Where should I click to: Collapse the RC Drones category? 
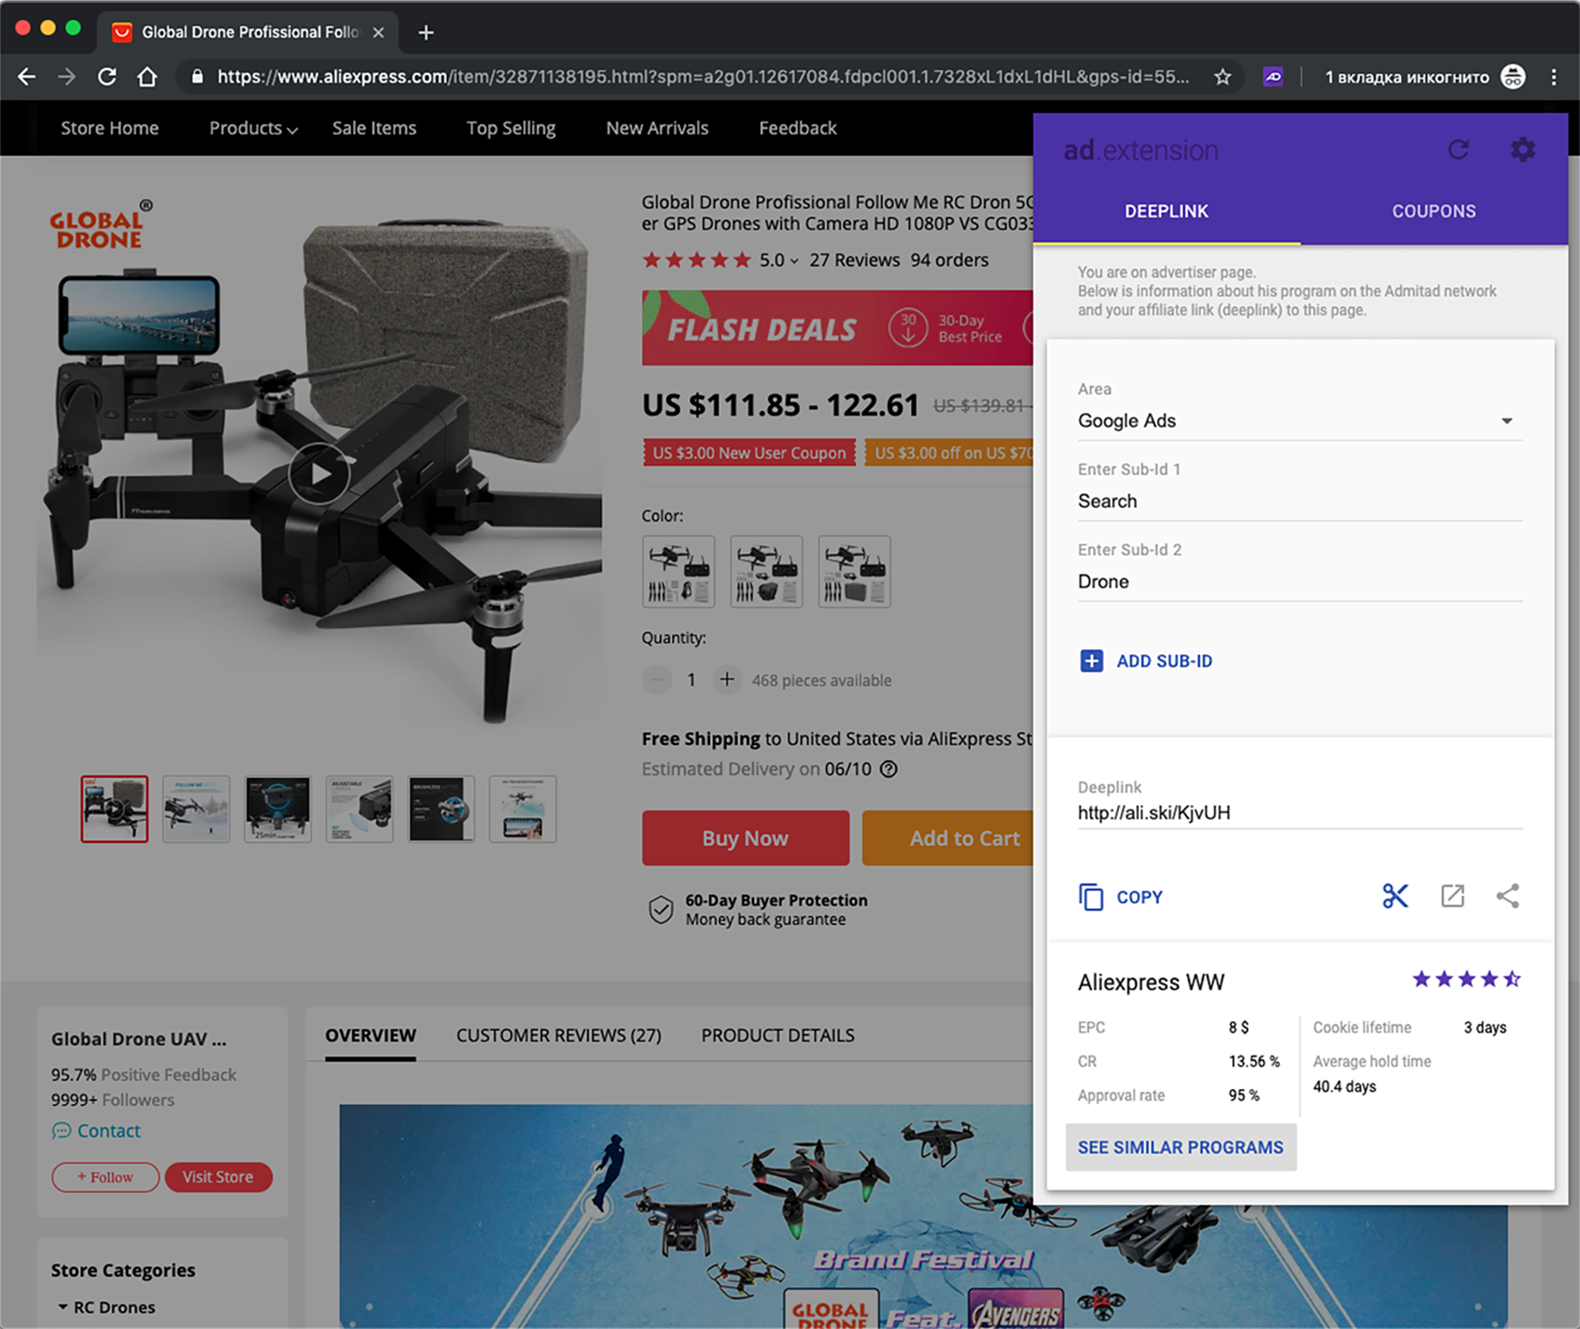tap(63, 1307)
